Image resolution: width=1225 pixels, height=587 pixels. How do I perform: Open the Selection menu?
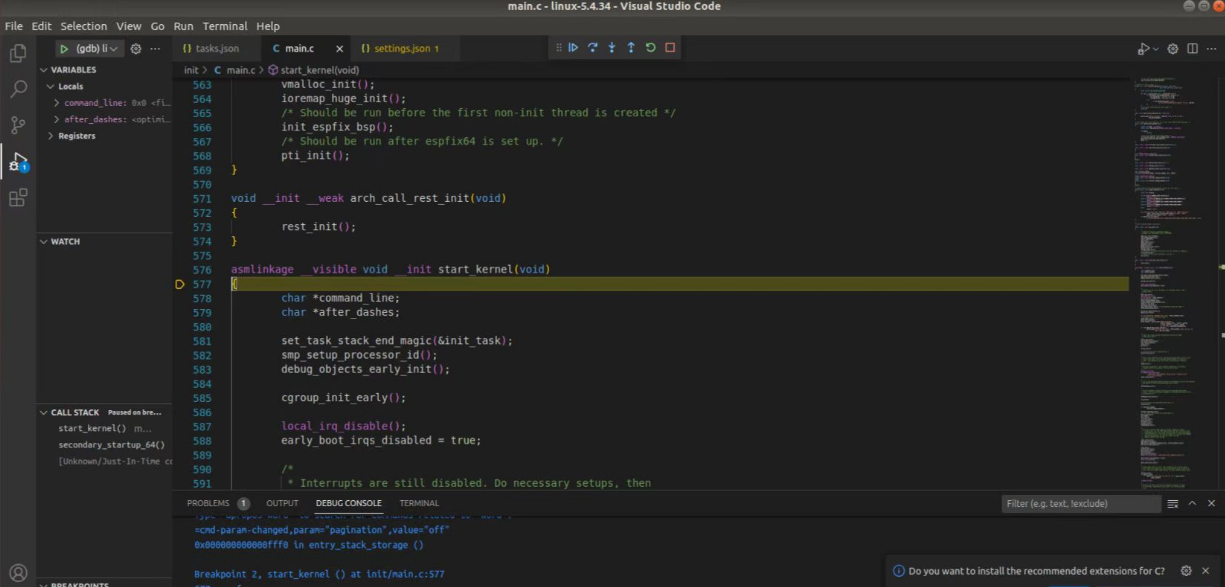[84, 26]
